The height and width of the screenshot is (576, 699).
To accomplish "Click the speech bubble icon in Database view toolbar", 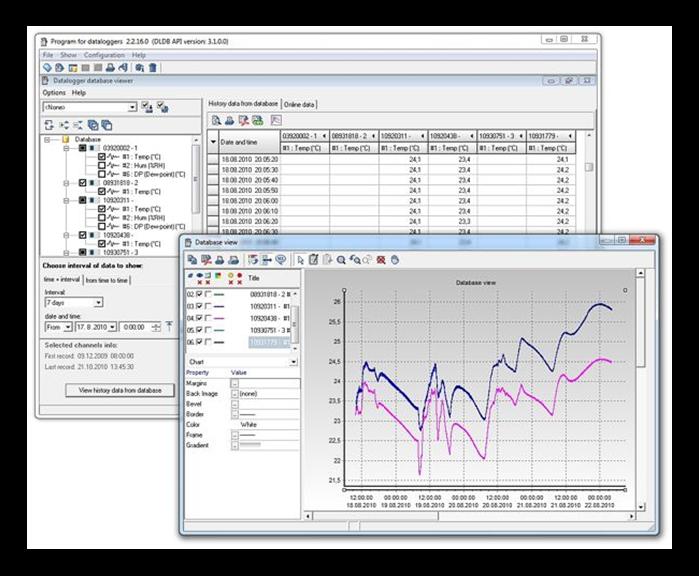I will pyautogui.click(x=280, y=260).
